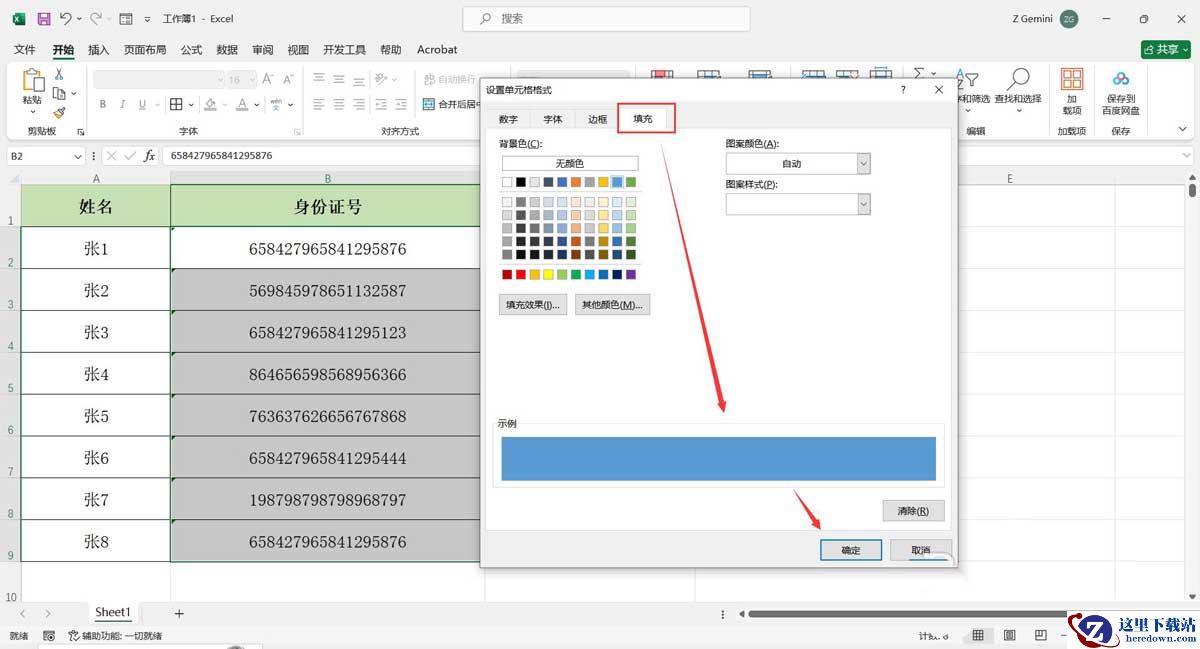This screenshot has width=1200, height=649.
Task: Open the Formulas ribbon tab
Action: tap(191, 49)
